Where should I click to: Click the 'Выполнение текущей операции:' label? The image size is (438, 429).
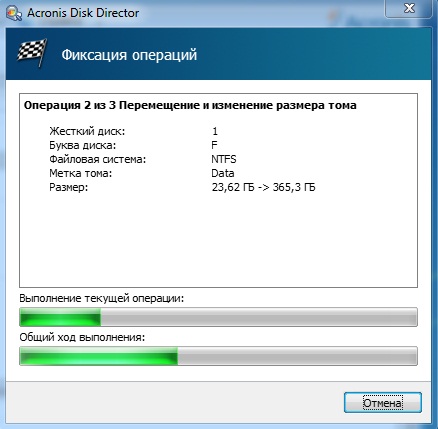tap(102, 298)
